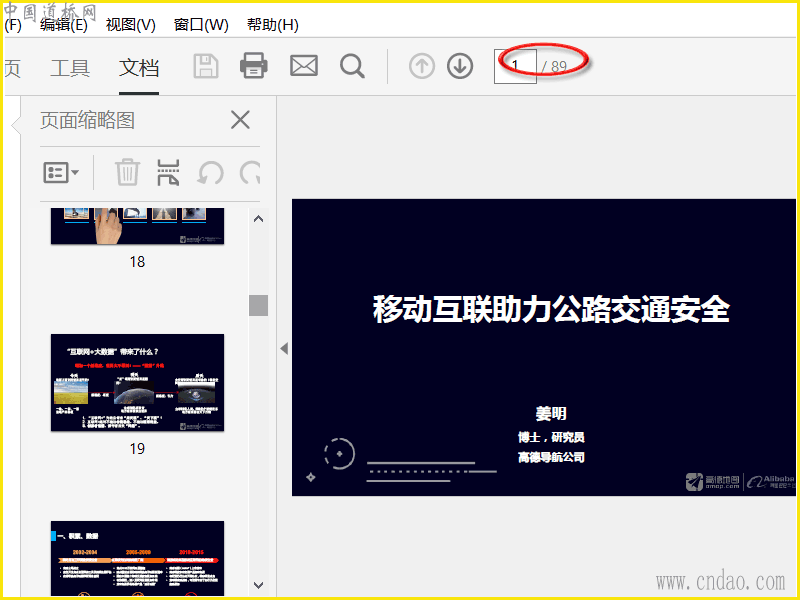Click the total page count / 89
The height and width of the screenshot is (600, 800).
555,67
